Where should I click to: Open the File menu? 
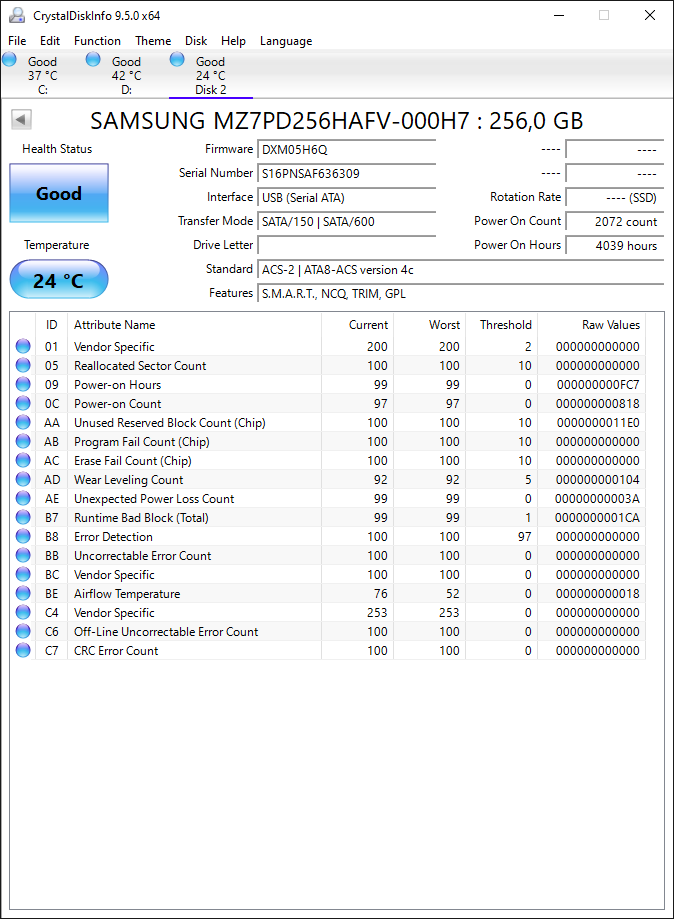pos(17,40)
